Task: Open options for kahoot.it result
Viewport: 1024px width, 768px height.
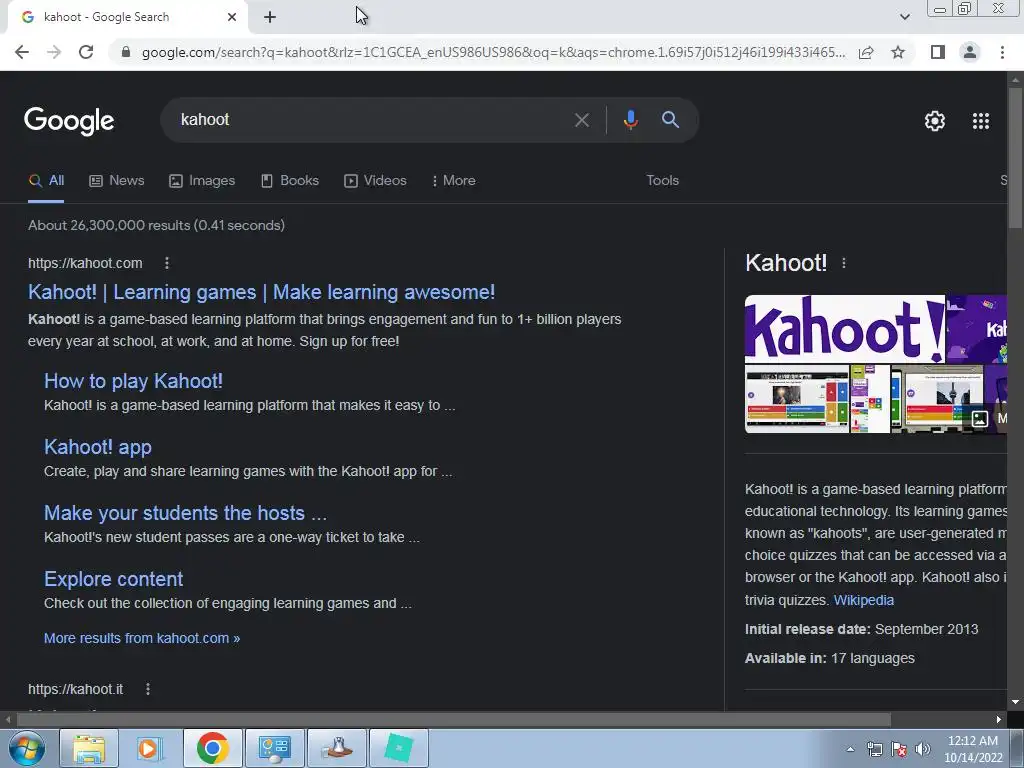Action: [x=148, y=689]
